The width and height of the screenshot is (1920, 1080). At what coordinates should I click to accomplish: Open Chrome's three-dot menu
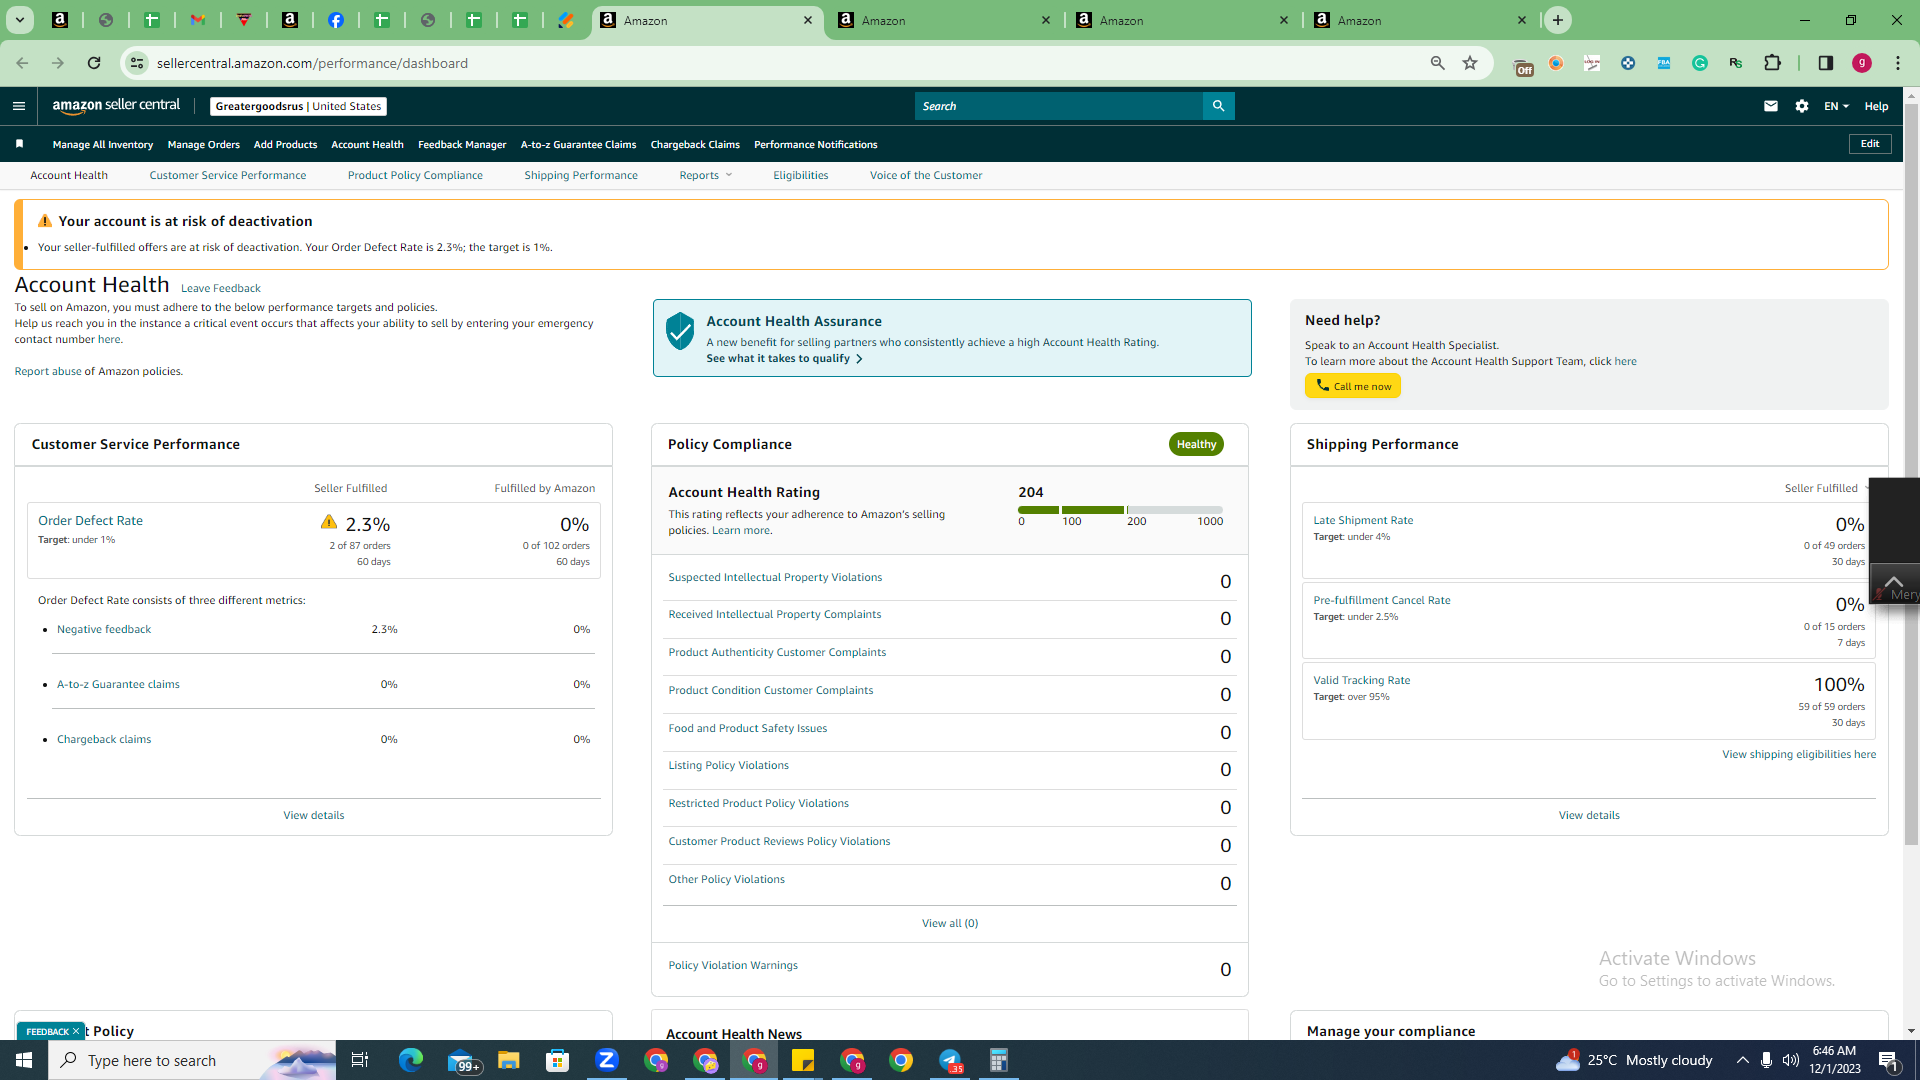[x=1898, y=63]
